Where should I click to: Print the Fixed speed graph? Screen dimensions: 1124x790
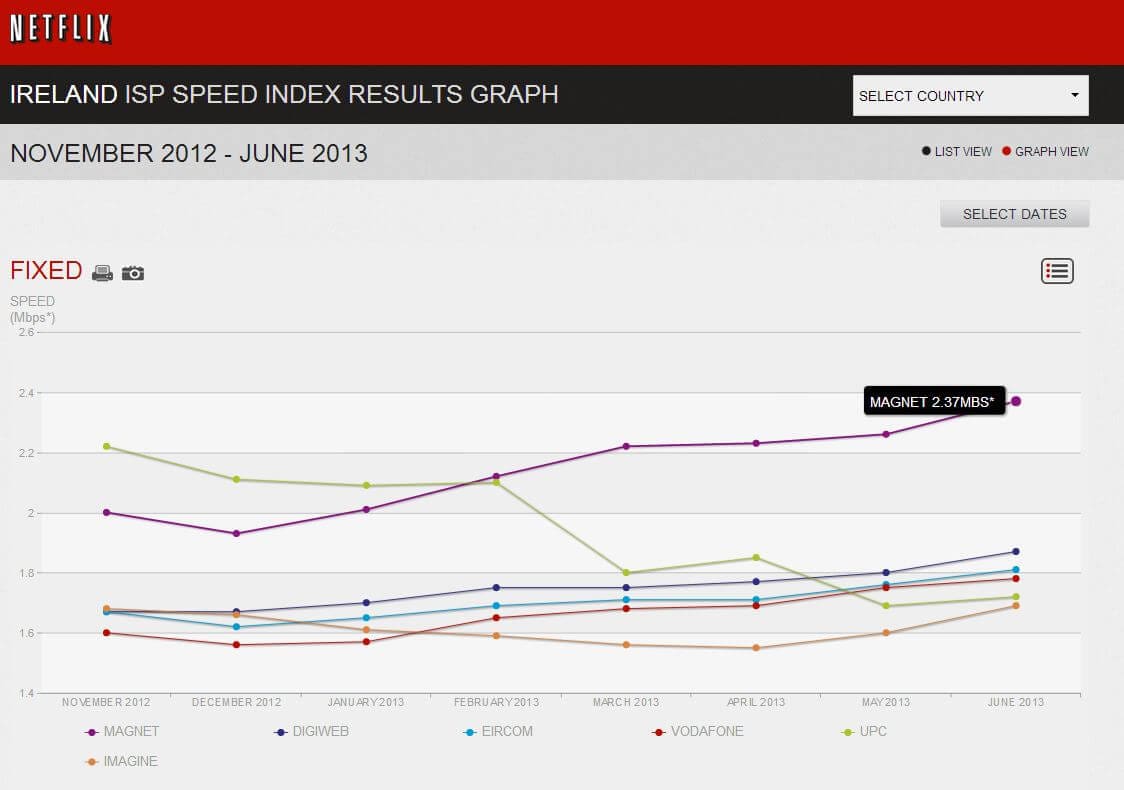(x=103, y=273)
